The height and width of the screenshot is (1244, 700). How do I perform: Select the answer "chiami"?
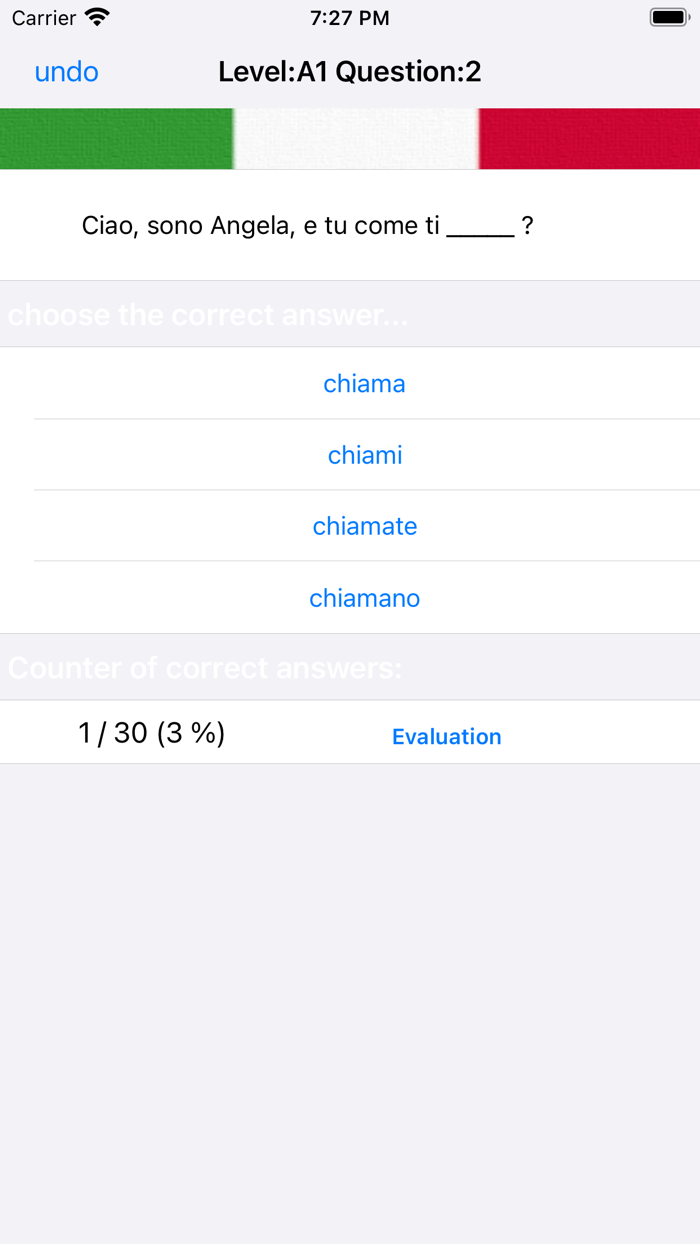coord(364,454)
